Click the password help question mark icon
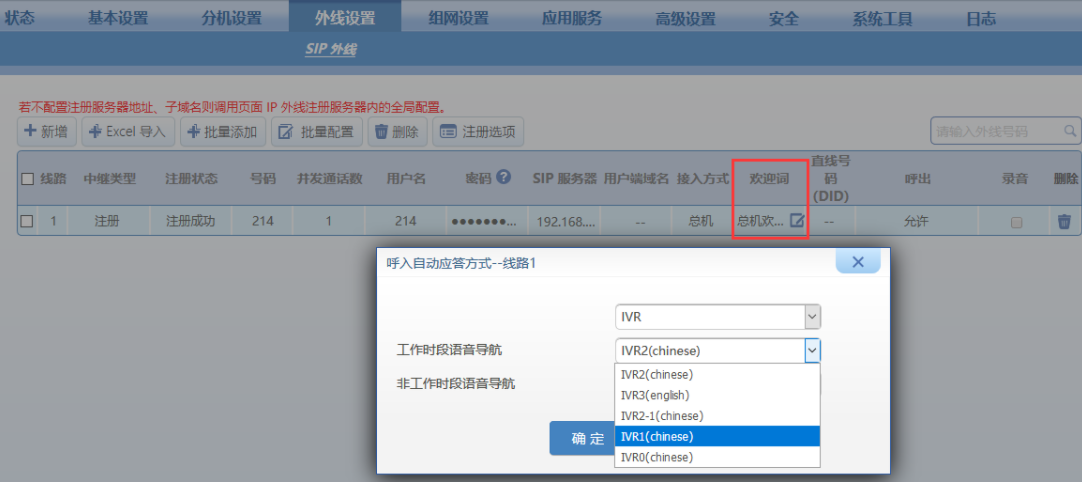Image resolution: width=1082 pixels, height=482 pixels. pos(504,177)
